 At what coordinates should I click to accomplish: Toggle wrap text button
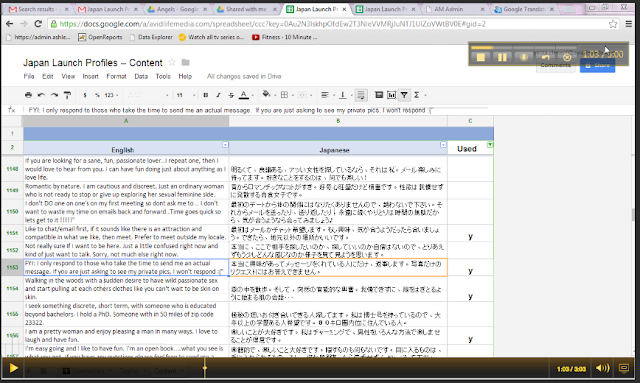coord(361,95)
